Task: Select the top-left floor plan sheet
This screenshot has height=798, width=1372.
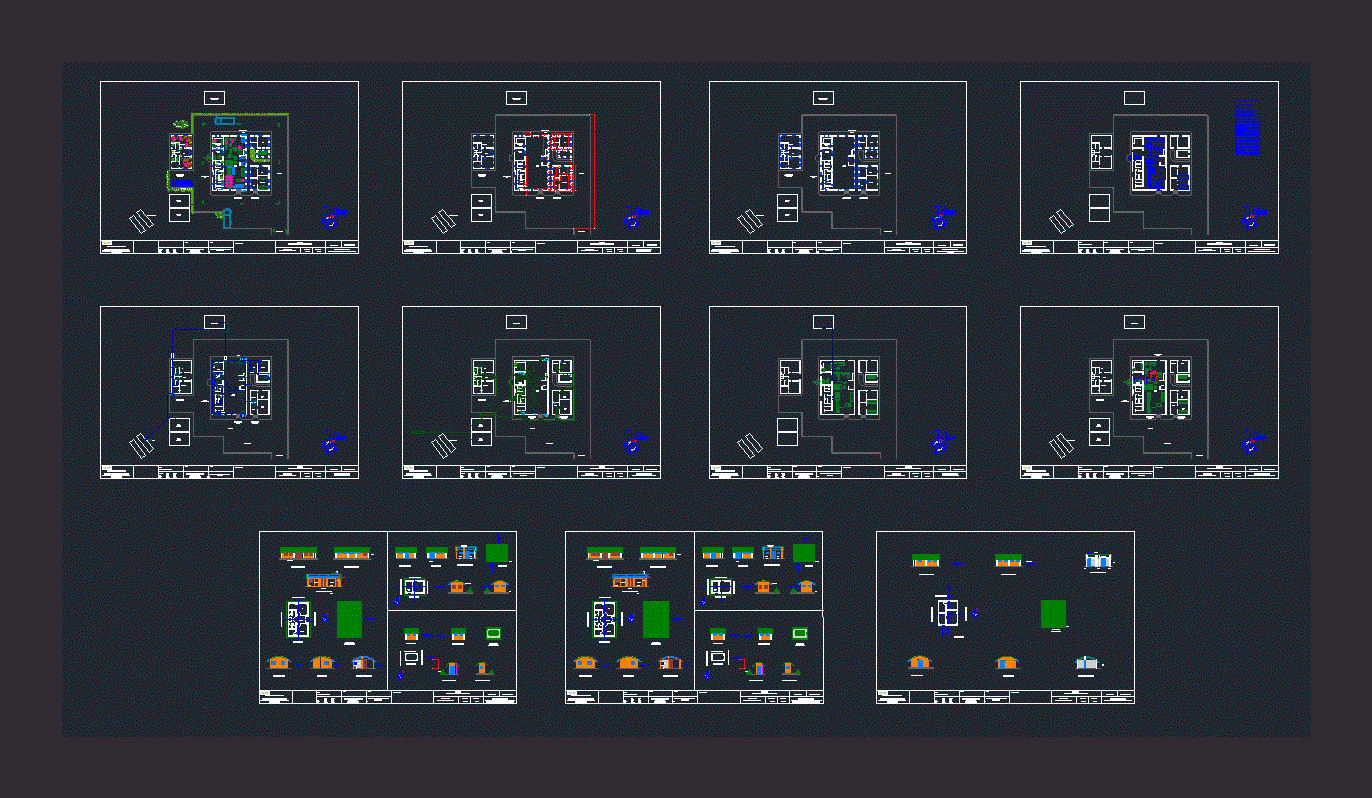Action: pyautogui.click(x=228, y=165)
